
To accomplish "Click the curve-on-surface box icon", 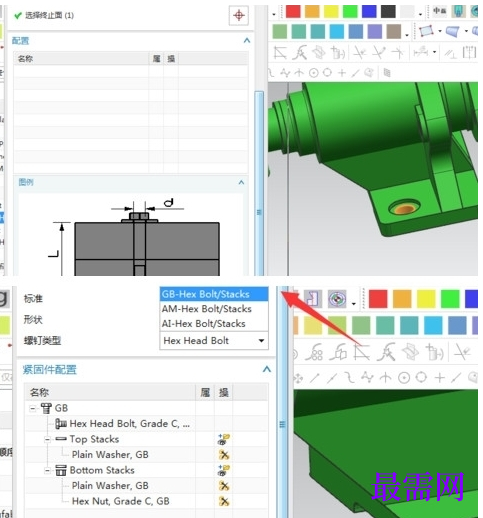I will tap(339, 352).
